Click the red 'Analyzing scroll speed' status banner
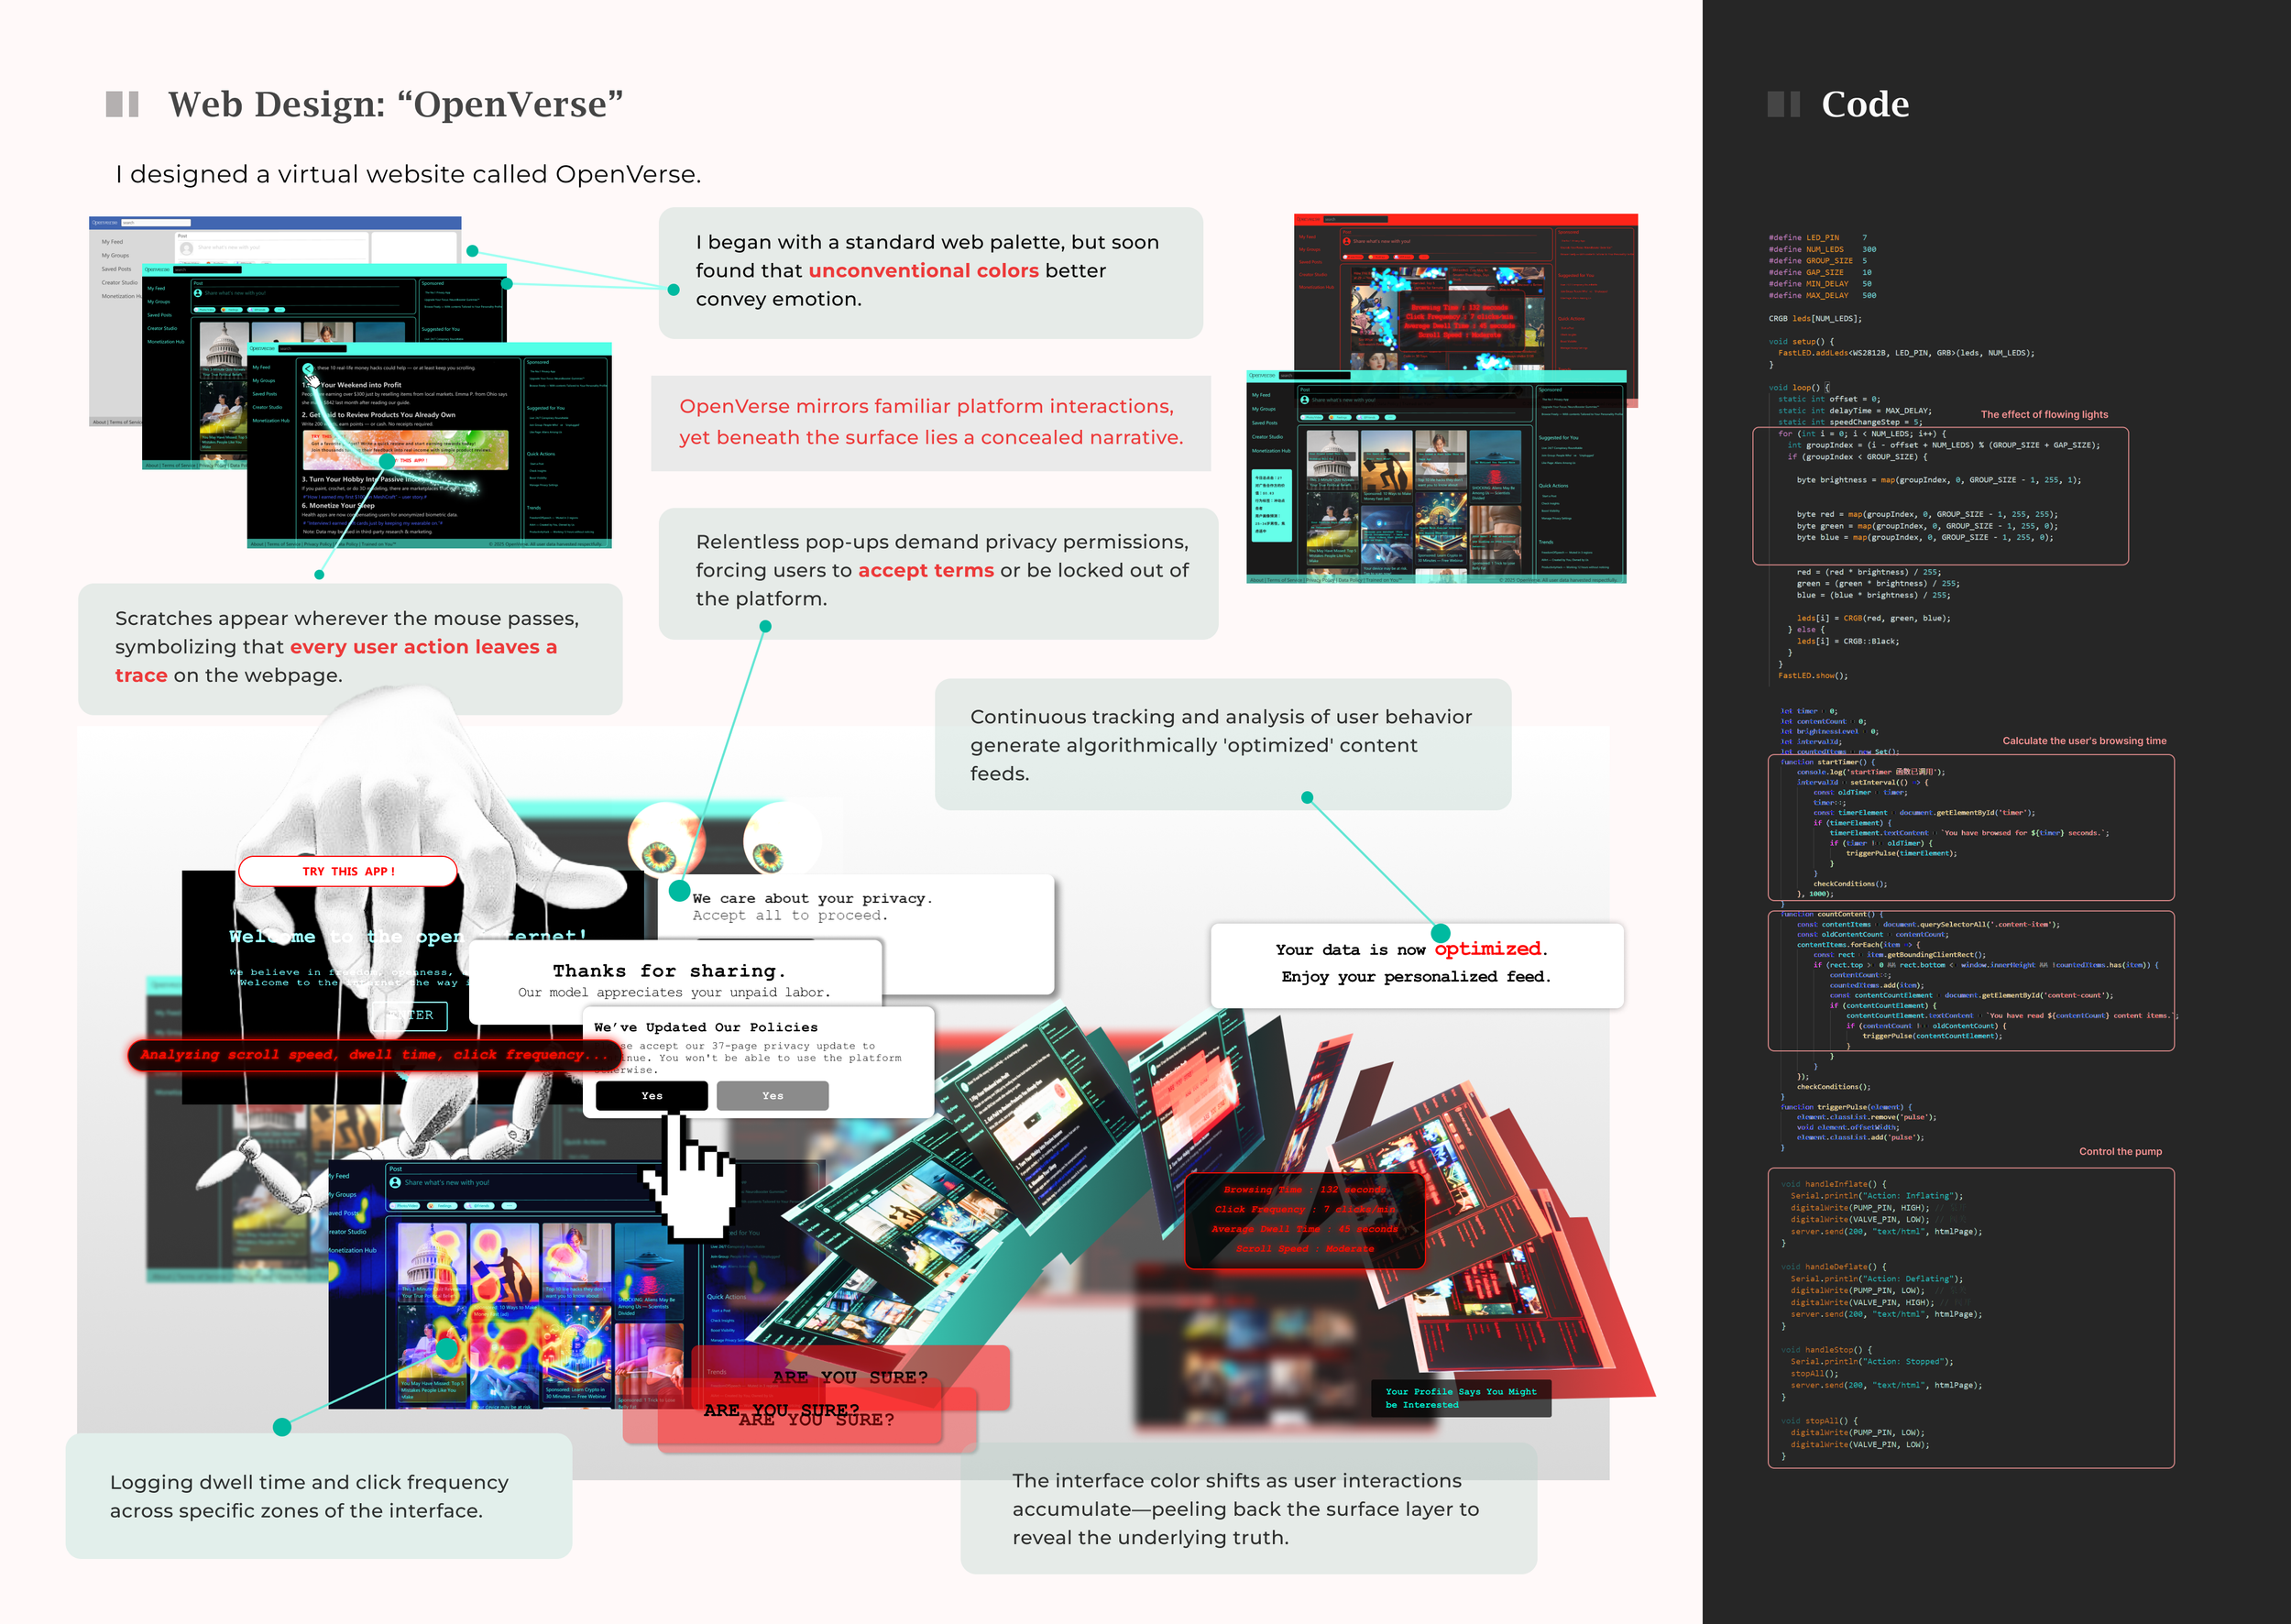Viewport: 2291px width, 1624px height. (374, 1054)
